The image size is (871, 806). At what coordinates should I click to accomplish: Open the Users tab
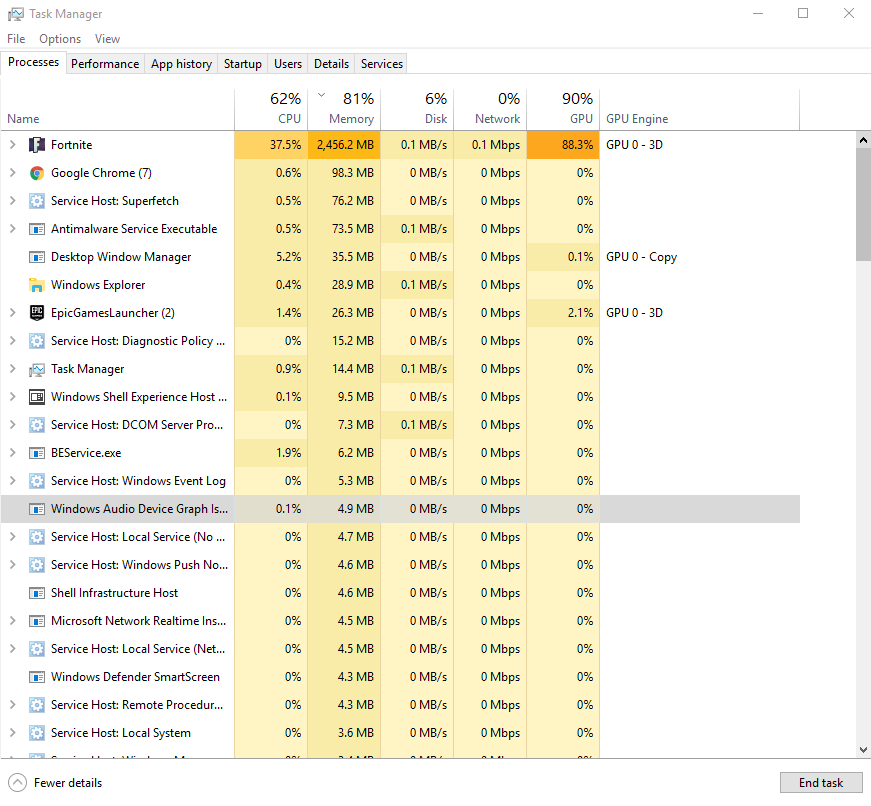pyautogui.click(x=288, y=64)
